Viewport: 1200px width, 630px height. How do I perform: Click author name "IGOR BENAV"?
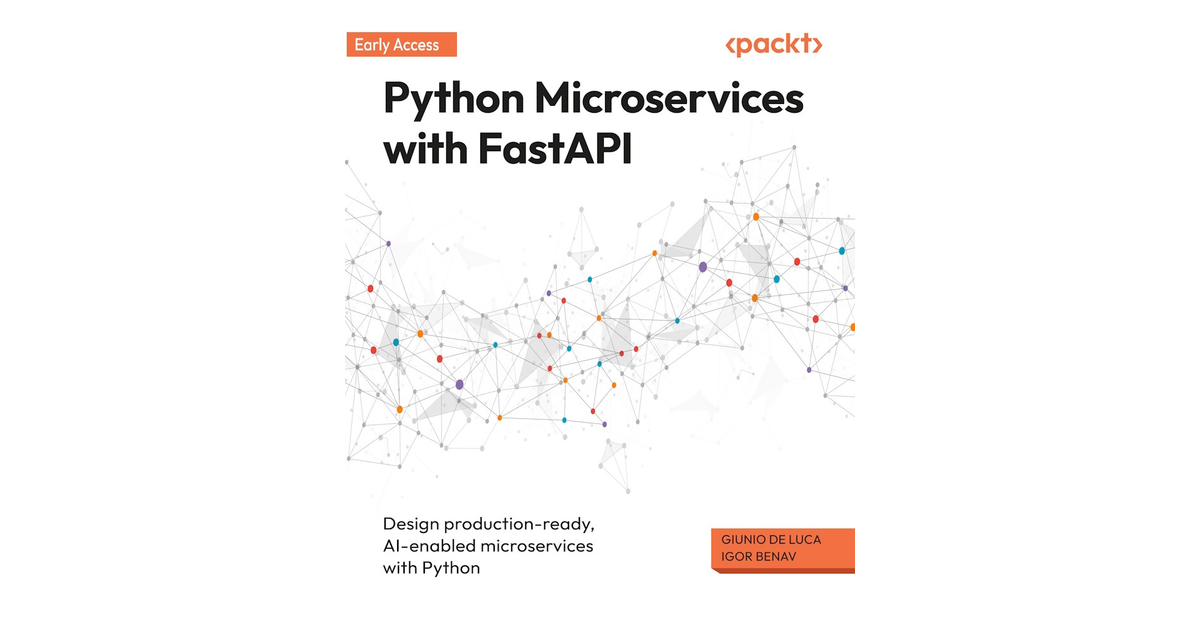758,558
